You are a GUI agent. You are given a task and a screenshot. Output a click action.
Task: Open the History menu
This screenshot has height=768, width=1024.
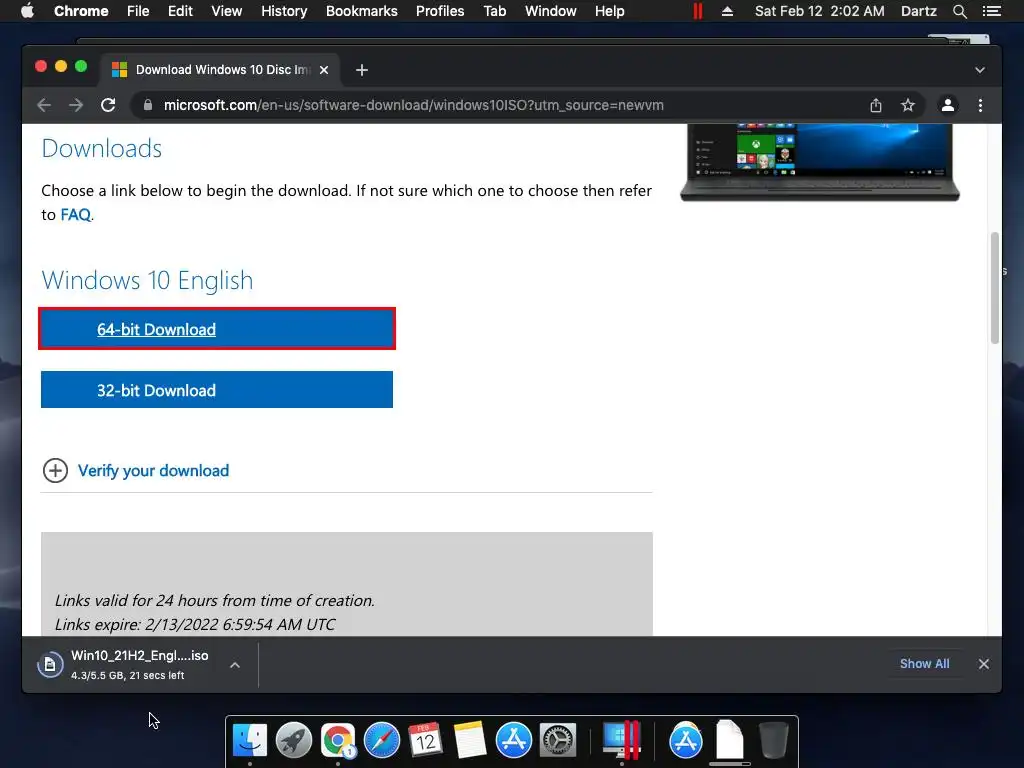tap(284, 11)
